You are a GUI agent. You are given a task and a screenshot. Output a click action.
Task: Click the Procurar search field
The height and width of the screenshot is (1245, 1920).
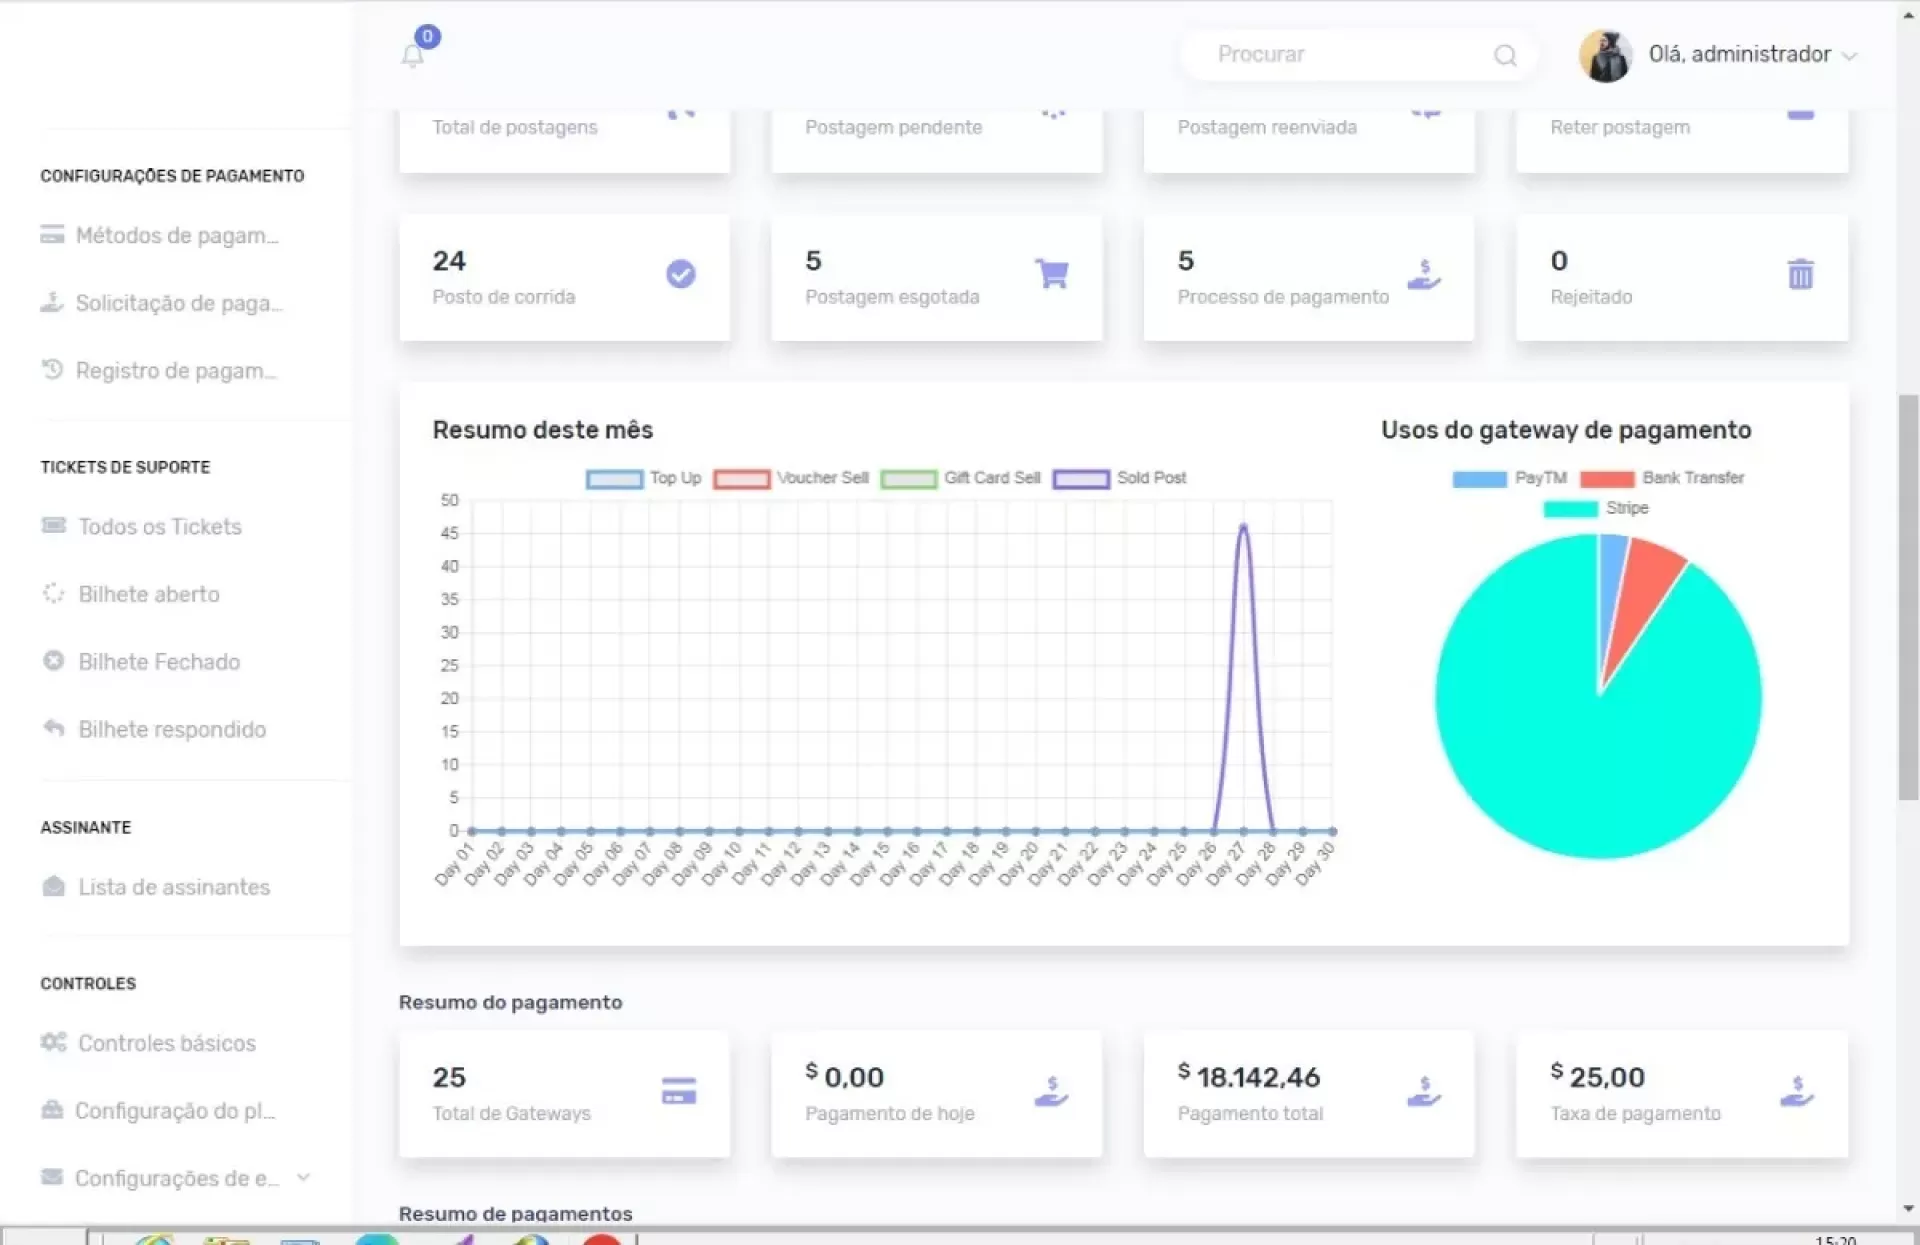[x=1340, y=55]
